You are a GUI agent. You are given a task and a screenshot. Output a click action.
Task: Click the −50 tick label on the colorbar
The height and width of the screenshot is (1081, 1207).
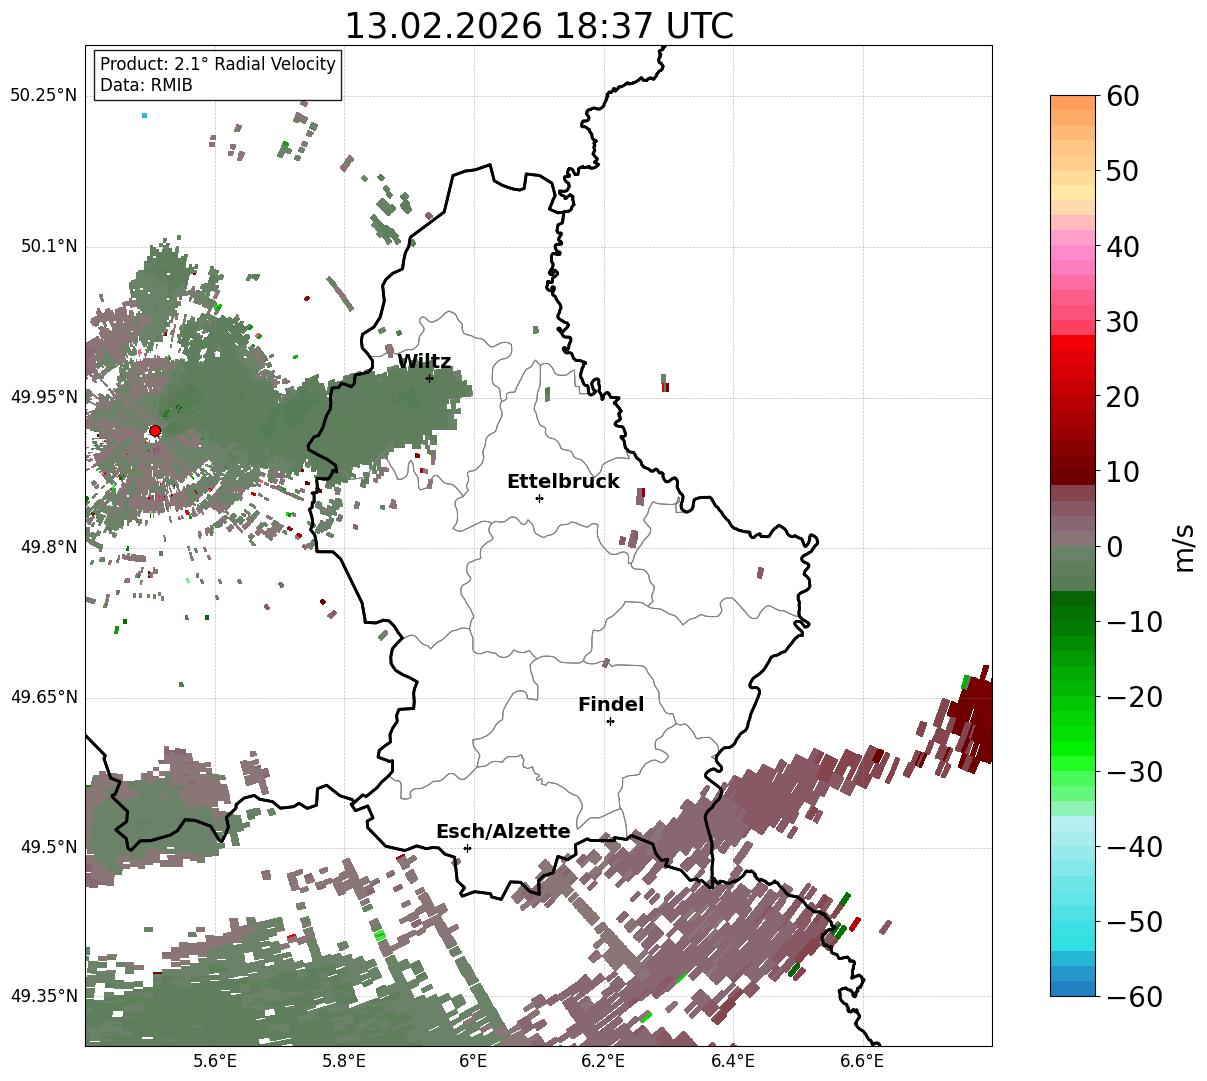click(x=1134, y=922)
